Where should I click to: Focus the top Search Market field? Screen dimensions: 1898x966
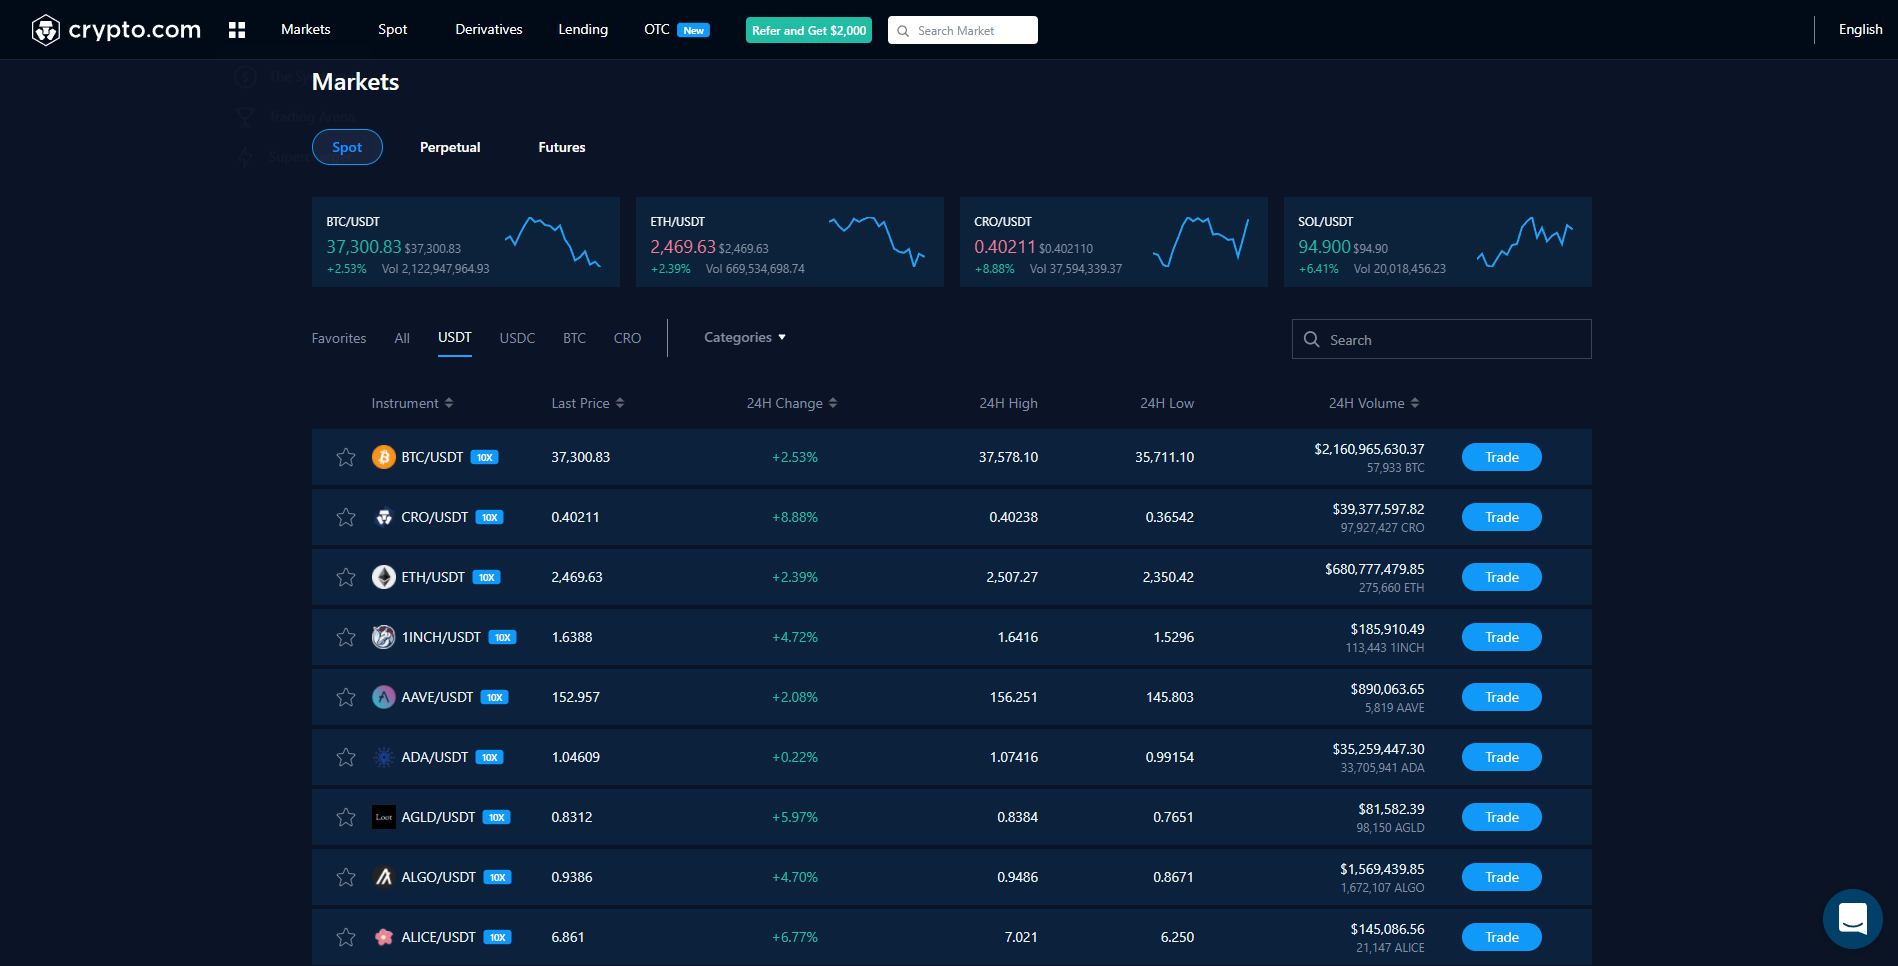click(963, 30)
